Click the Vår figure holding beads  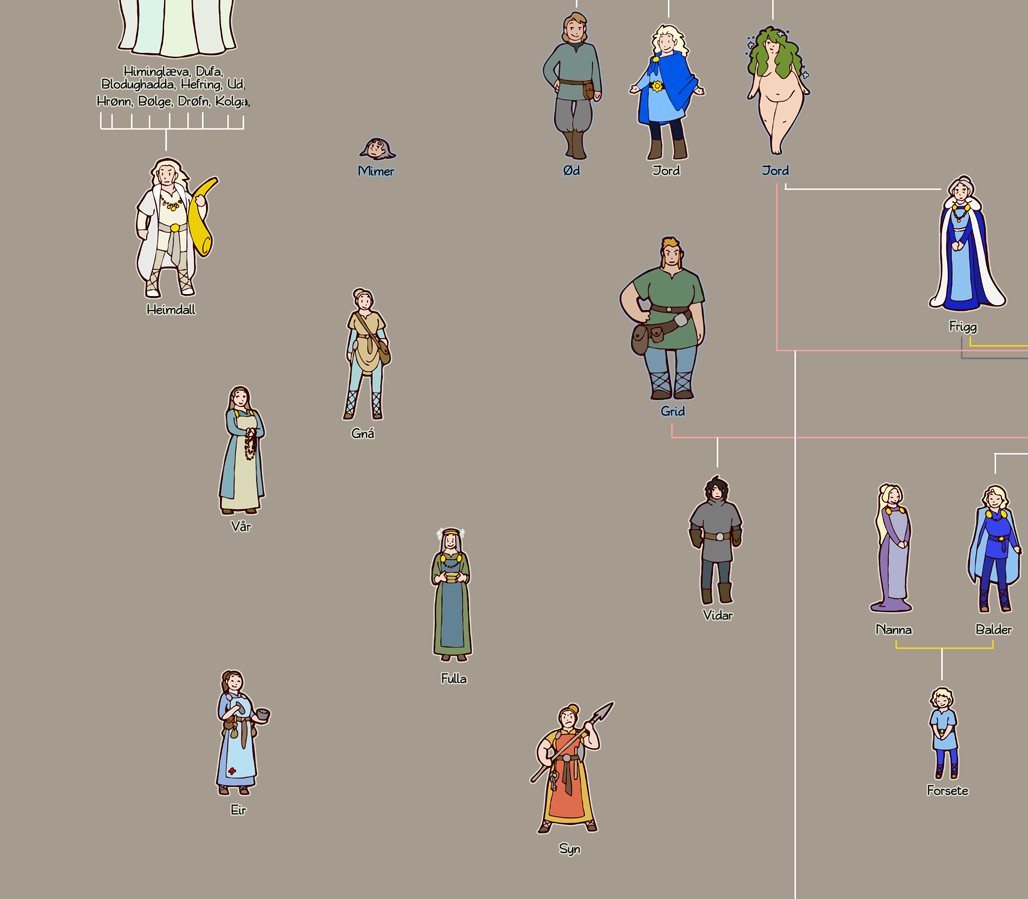click(x=241, y=450)
